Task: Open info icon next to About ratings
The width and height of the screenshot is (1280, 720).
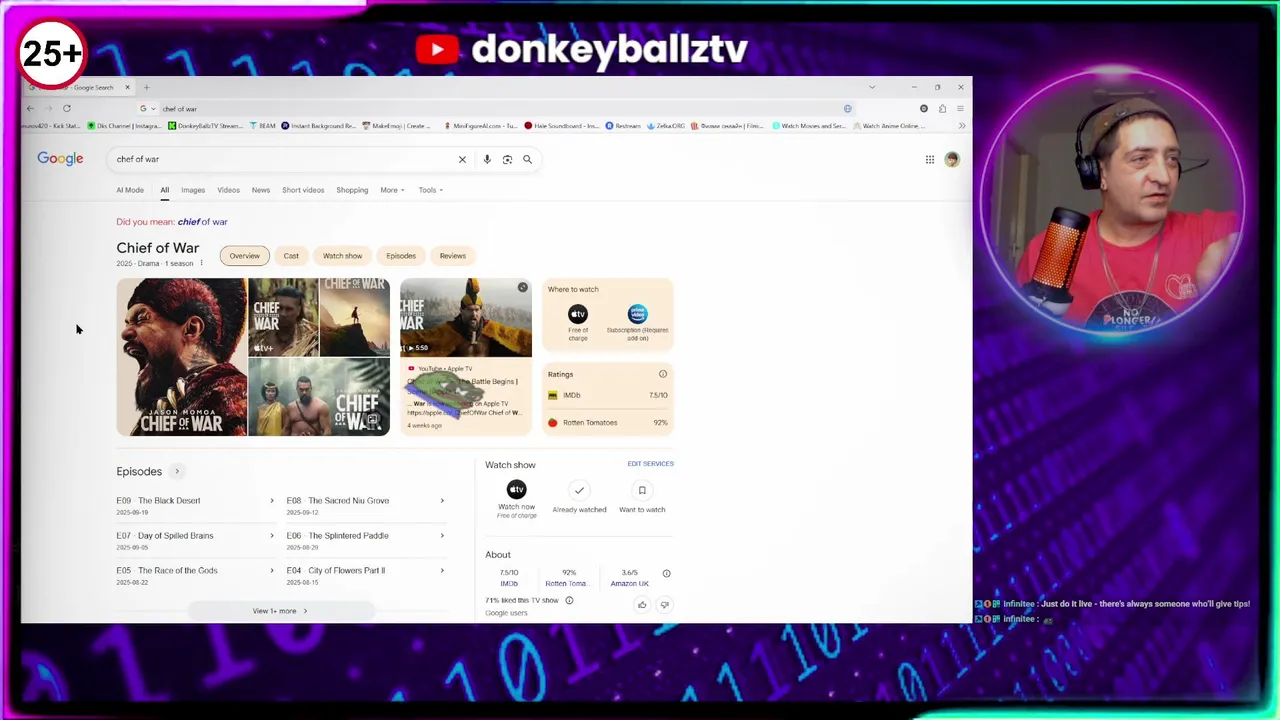Action: (666, 574)
